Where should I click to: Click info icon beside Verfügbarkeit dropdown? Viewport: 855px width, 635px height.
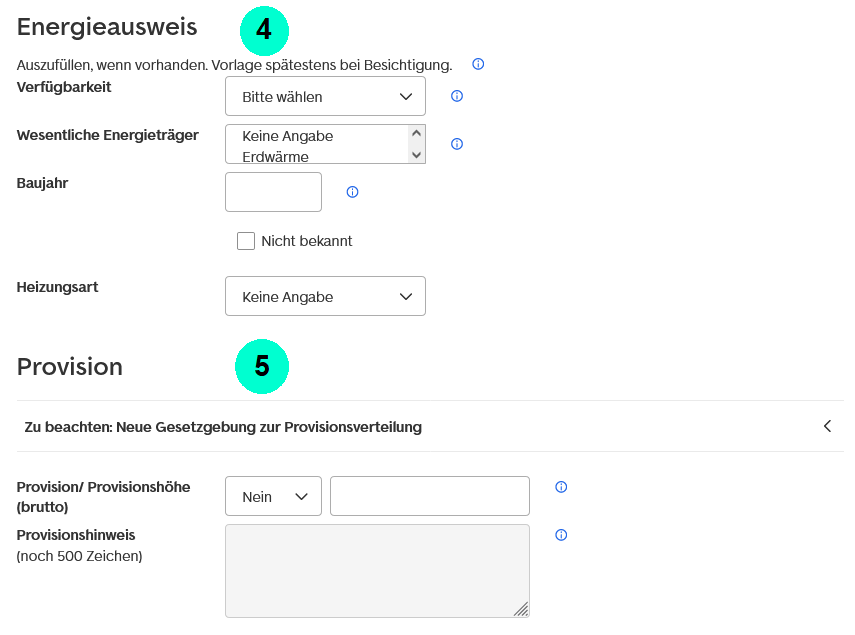457,96
